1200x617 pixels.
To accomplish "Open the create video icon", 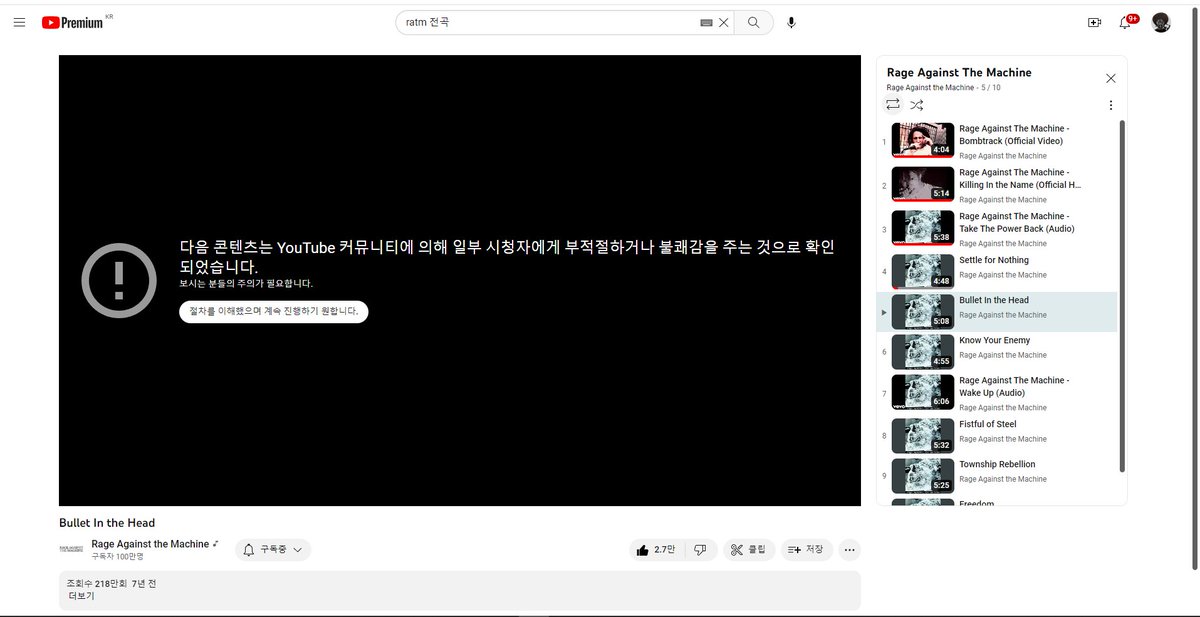I will tap(1094, 22).
